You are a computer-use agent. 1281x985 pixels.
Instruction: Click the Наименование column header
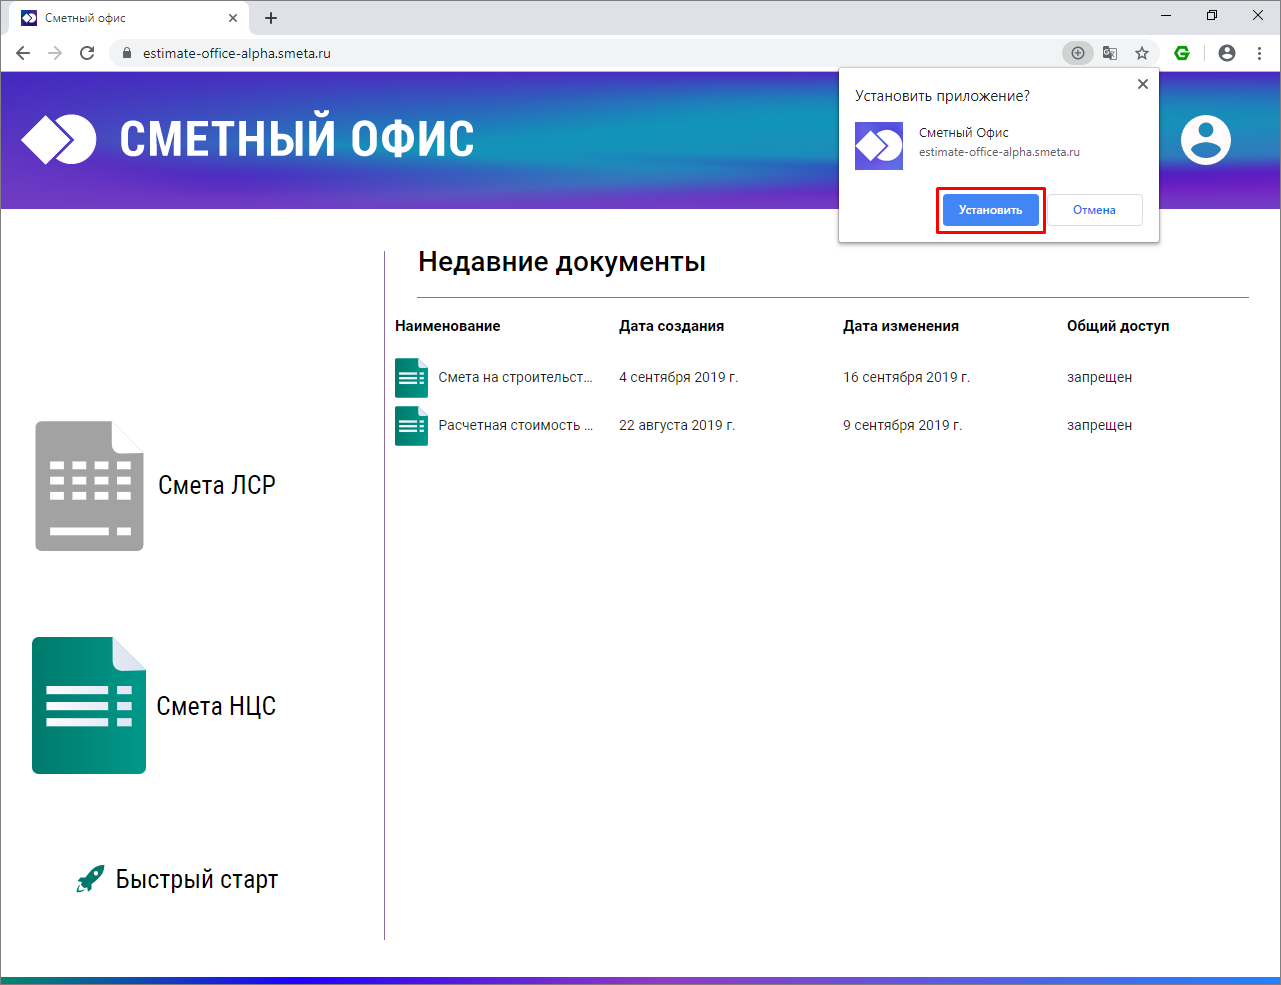coord(447,326)
